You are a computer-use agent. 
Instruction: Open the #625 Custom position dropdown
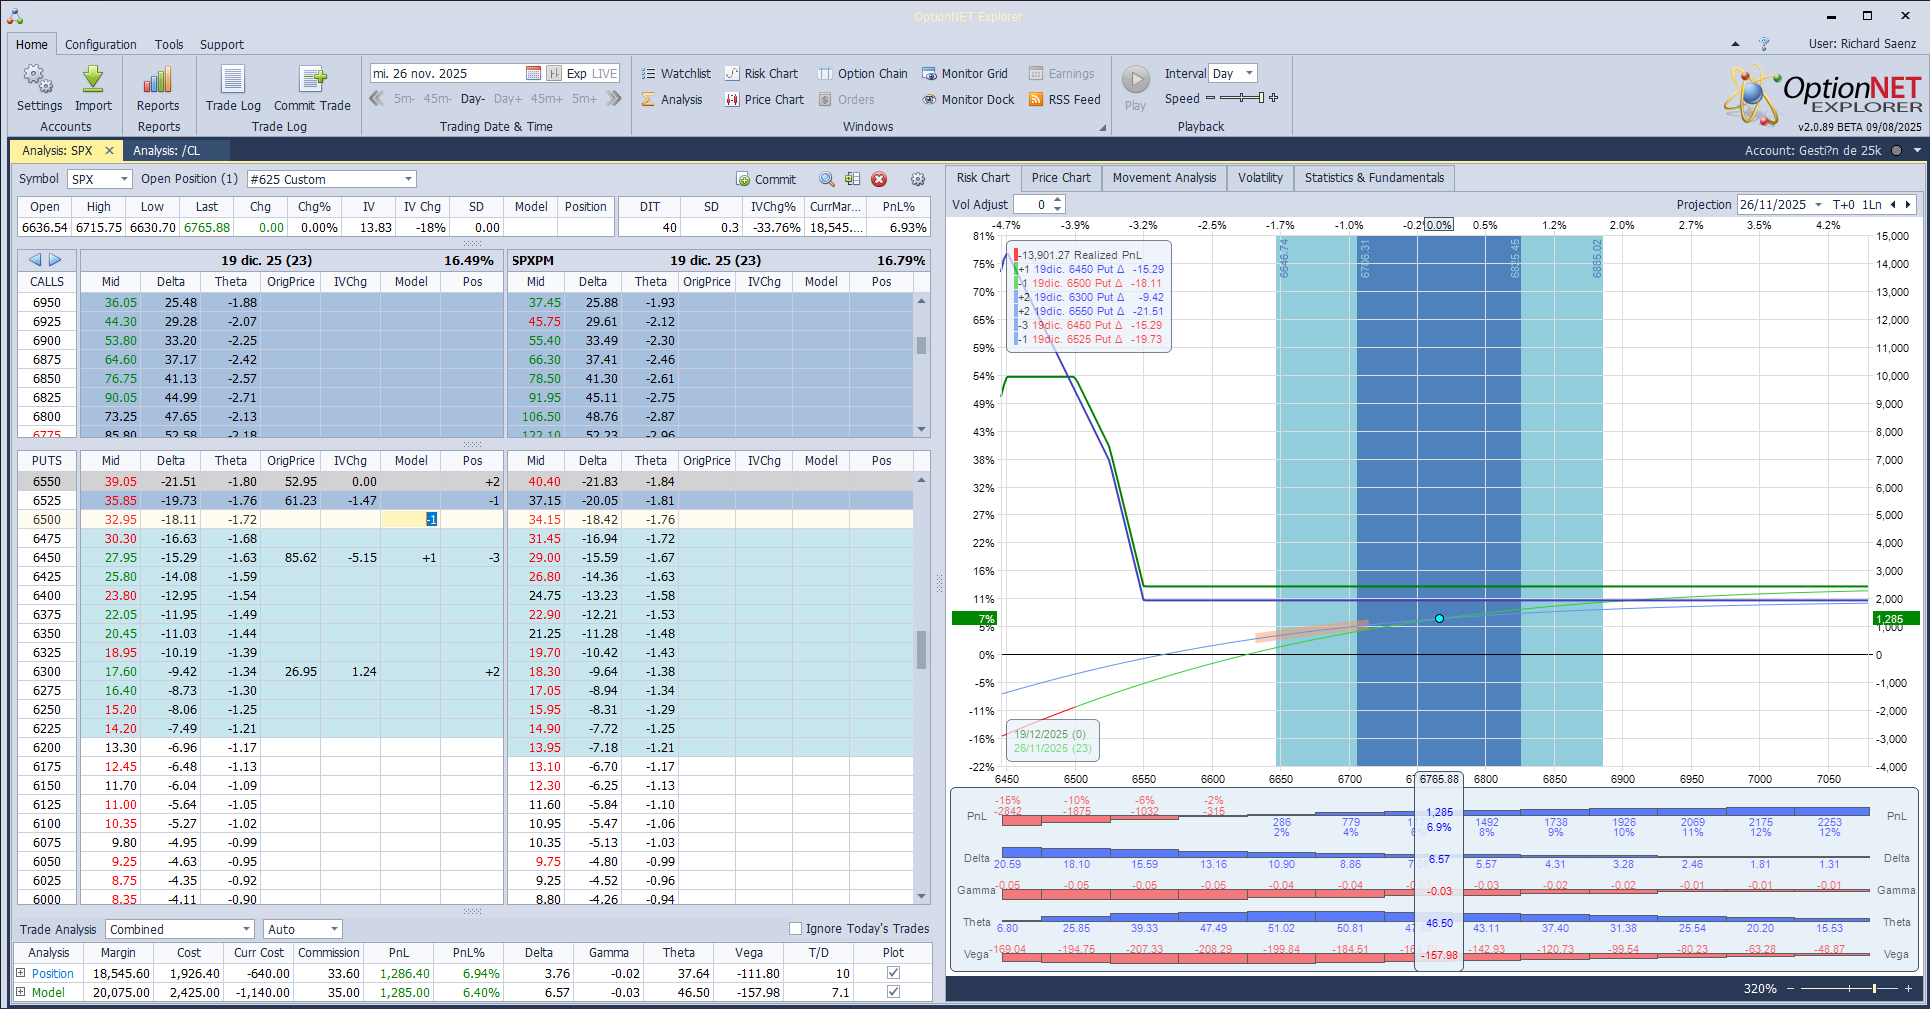(408, 179)
